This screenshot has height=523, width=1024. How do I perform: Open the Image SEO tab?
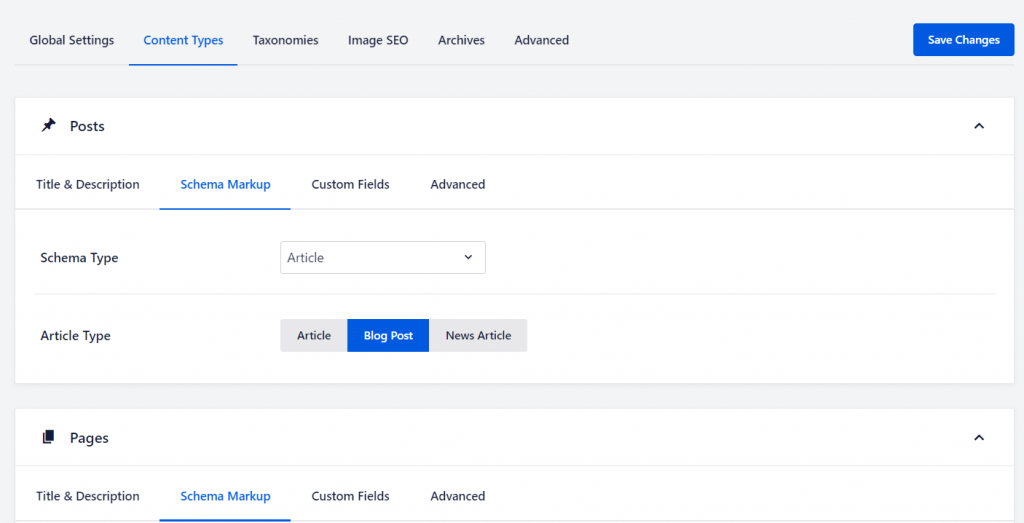[x=378, y=40]
